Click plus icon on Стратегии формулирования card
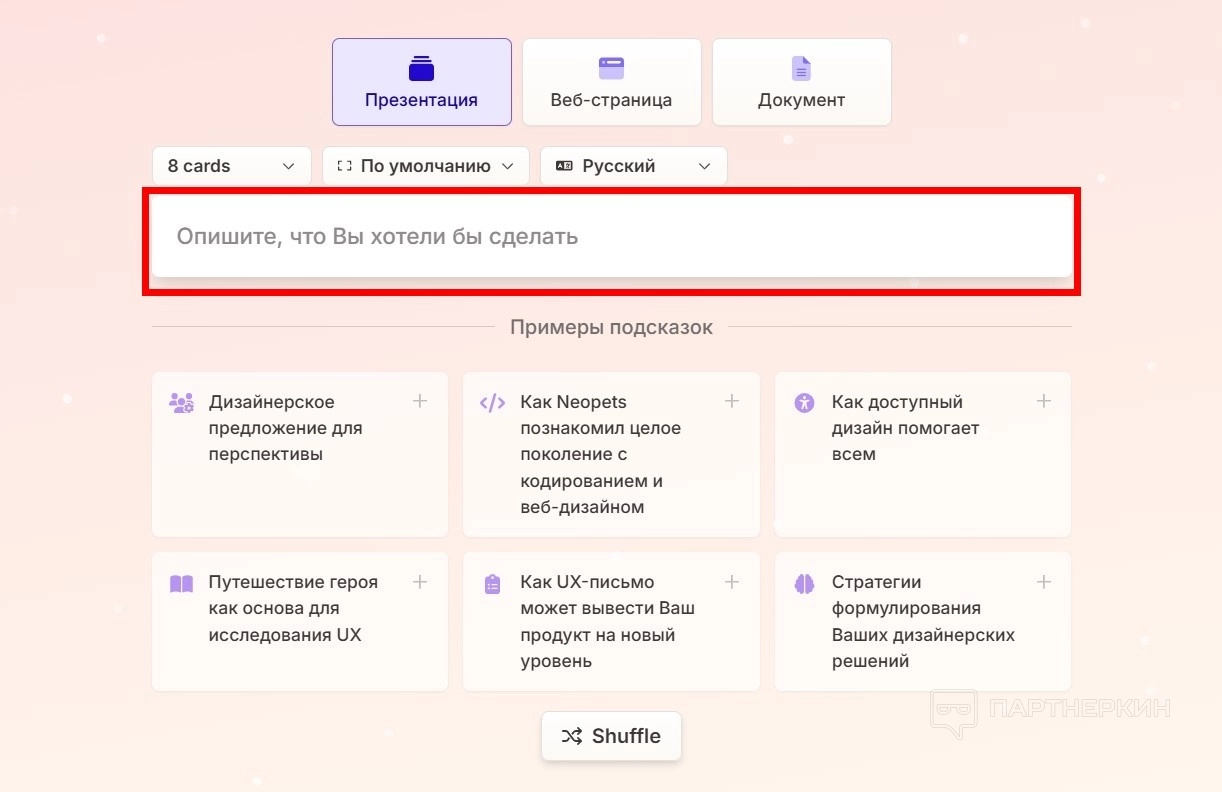The image size is (1222, 792). (1043, 582)
